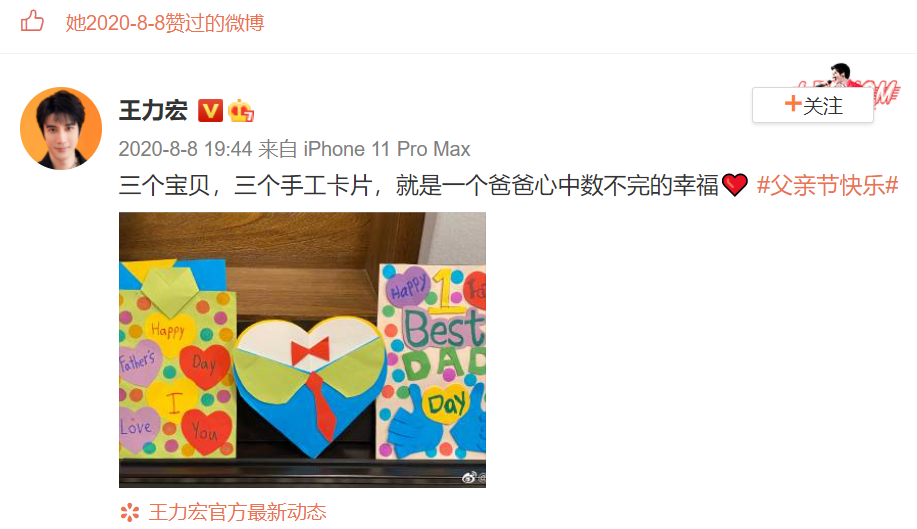Screen dimensions: 917x529
Task: Click the crown membership badge icon
Action: click(240, 110)
